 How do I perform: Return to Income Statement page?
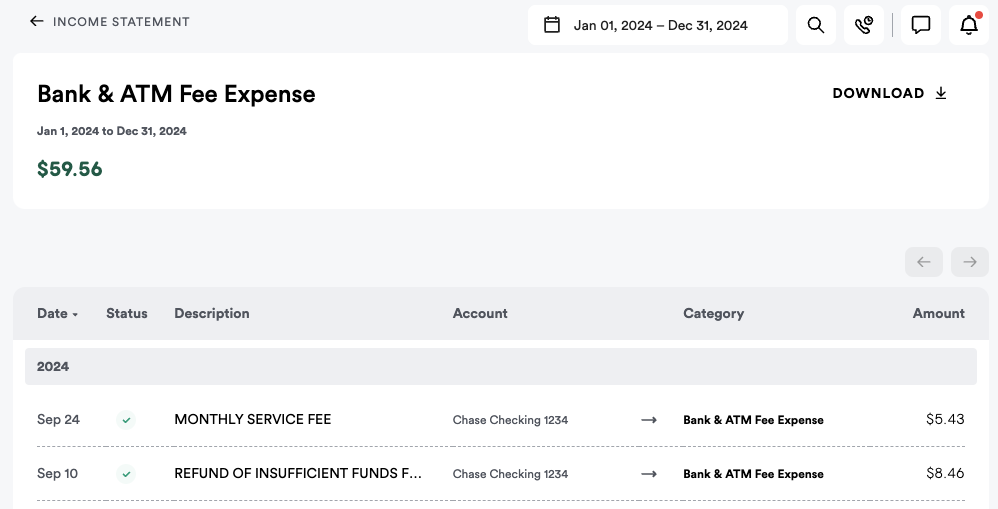(120, 21)
